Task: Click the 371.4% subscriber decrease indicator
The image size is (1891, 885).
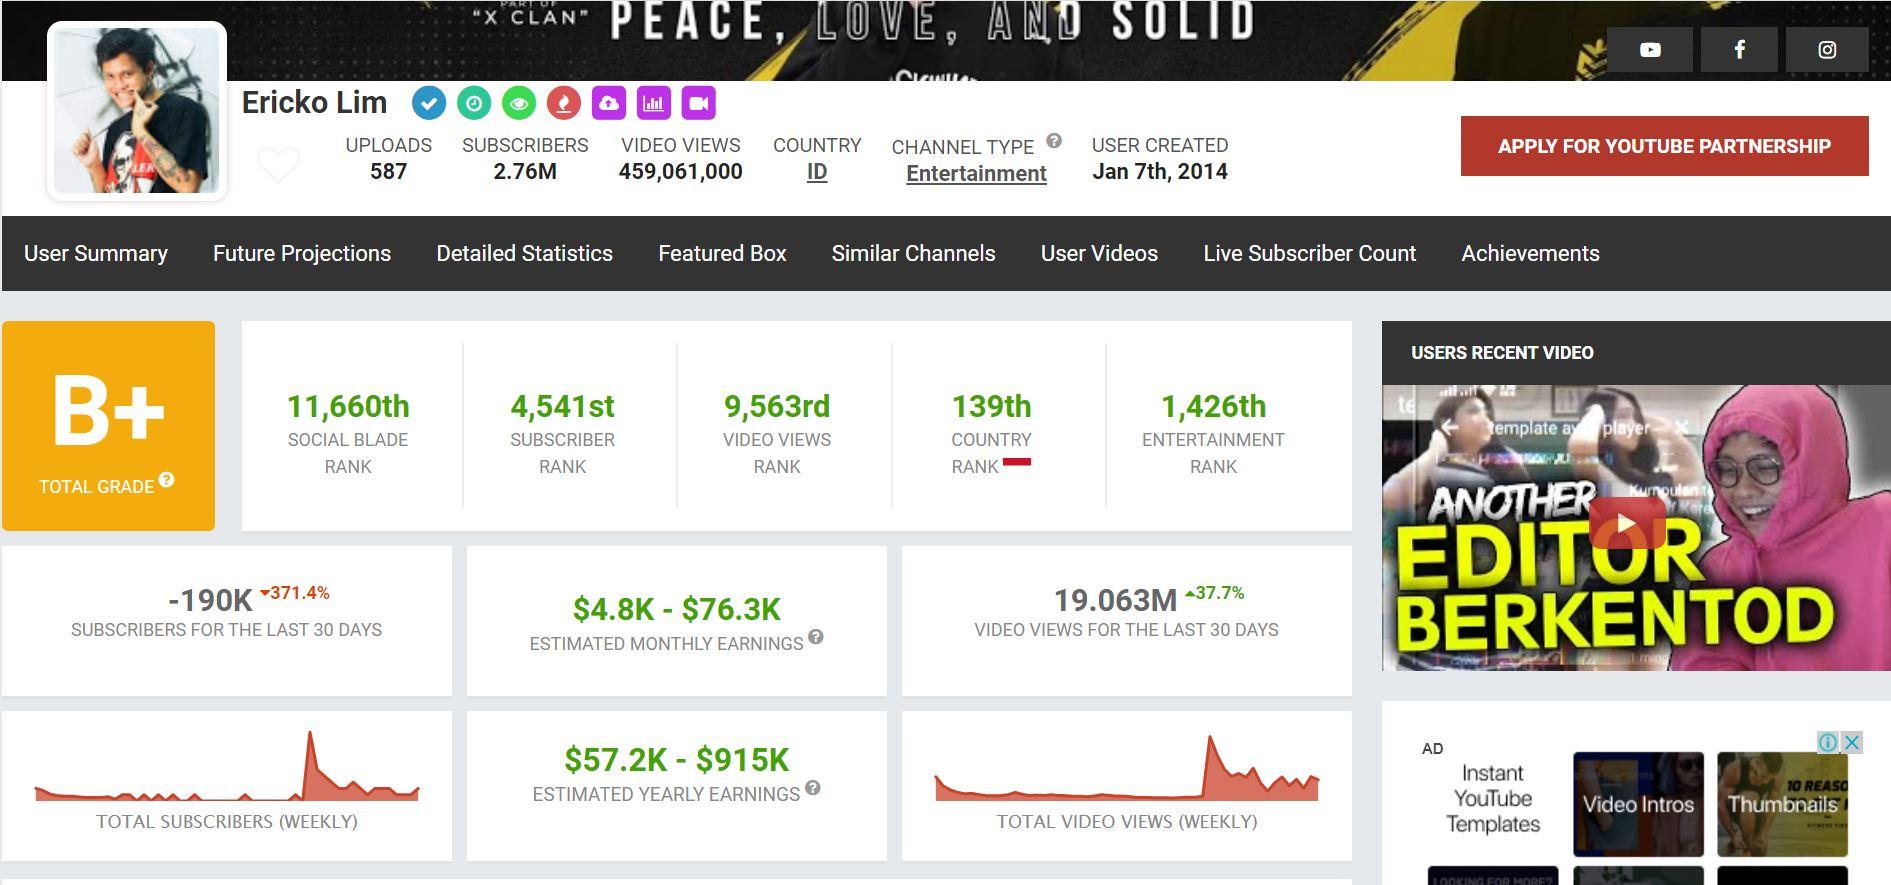Action: (x=295, y=593)
